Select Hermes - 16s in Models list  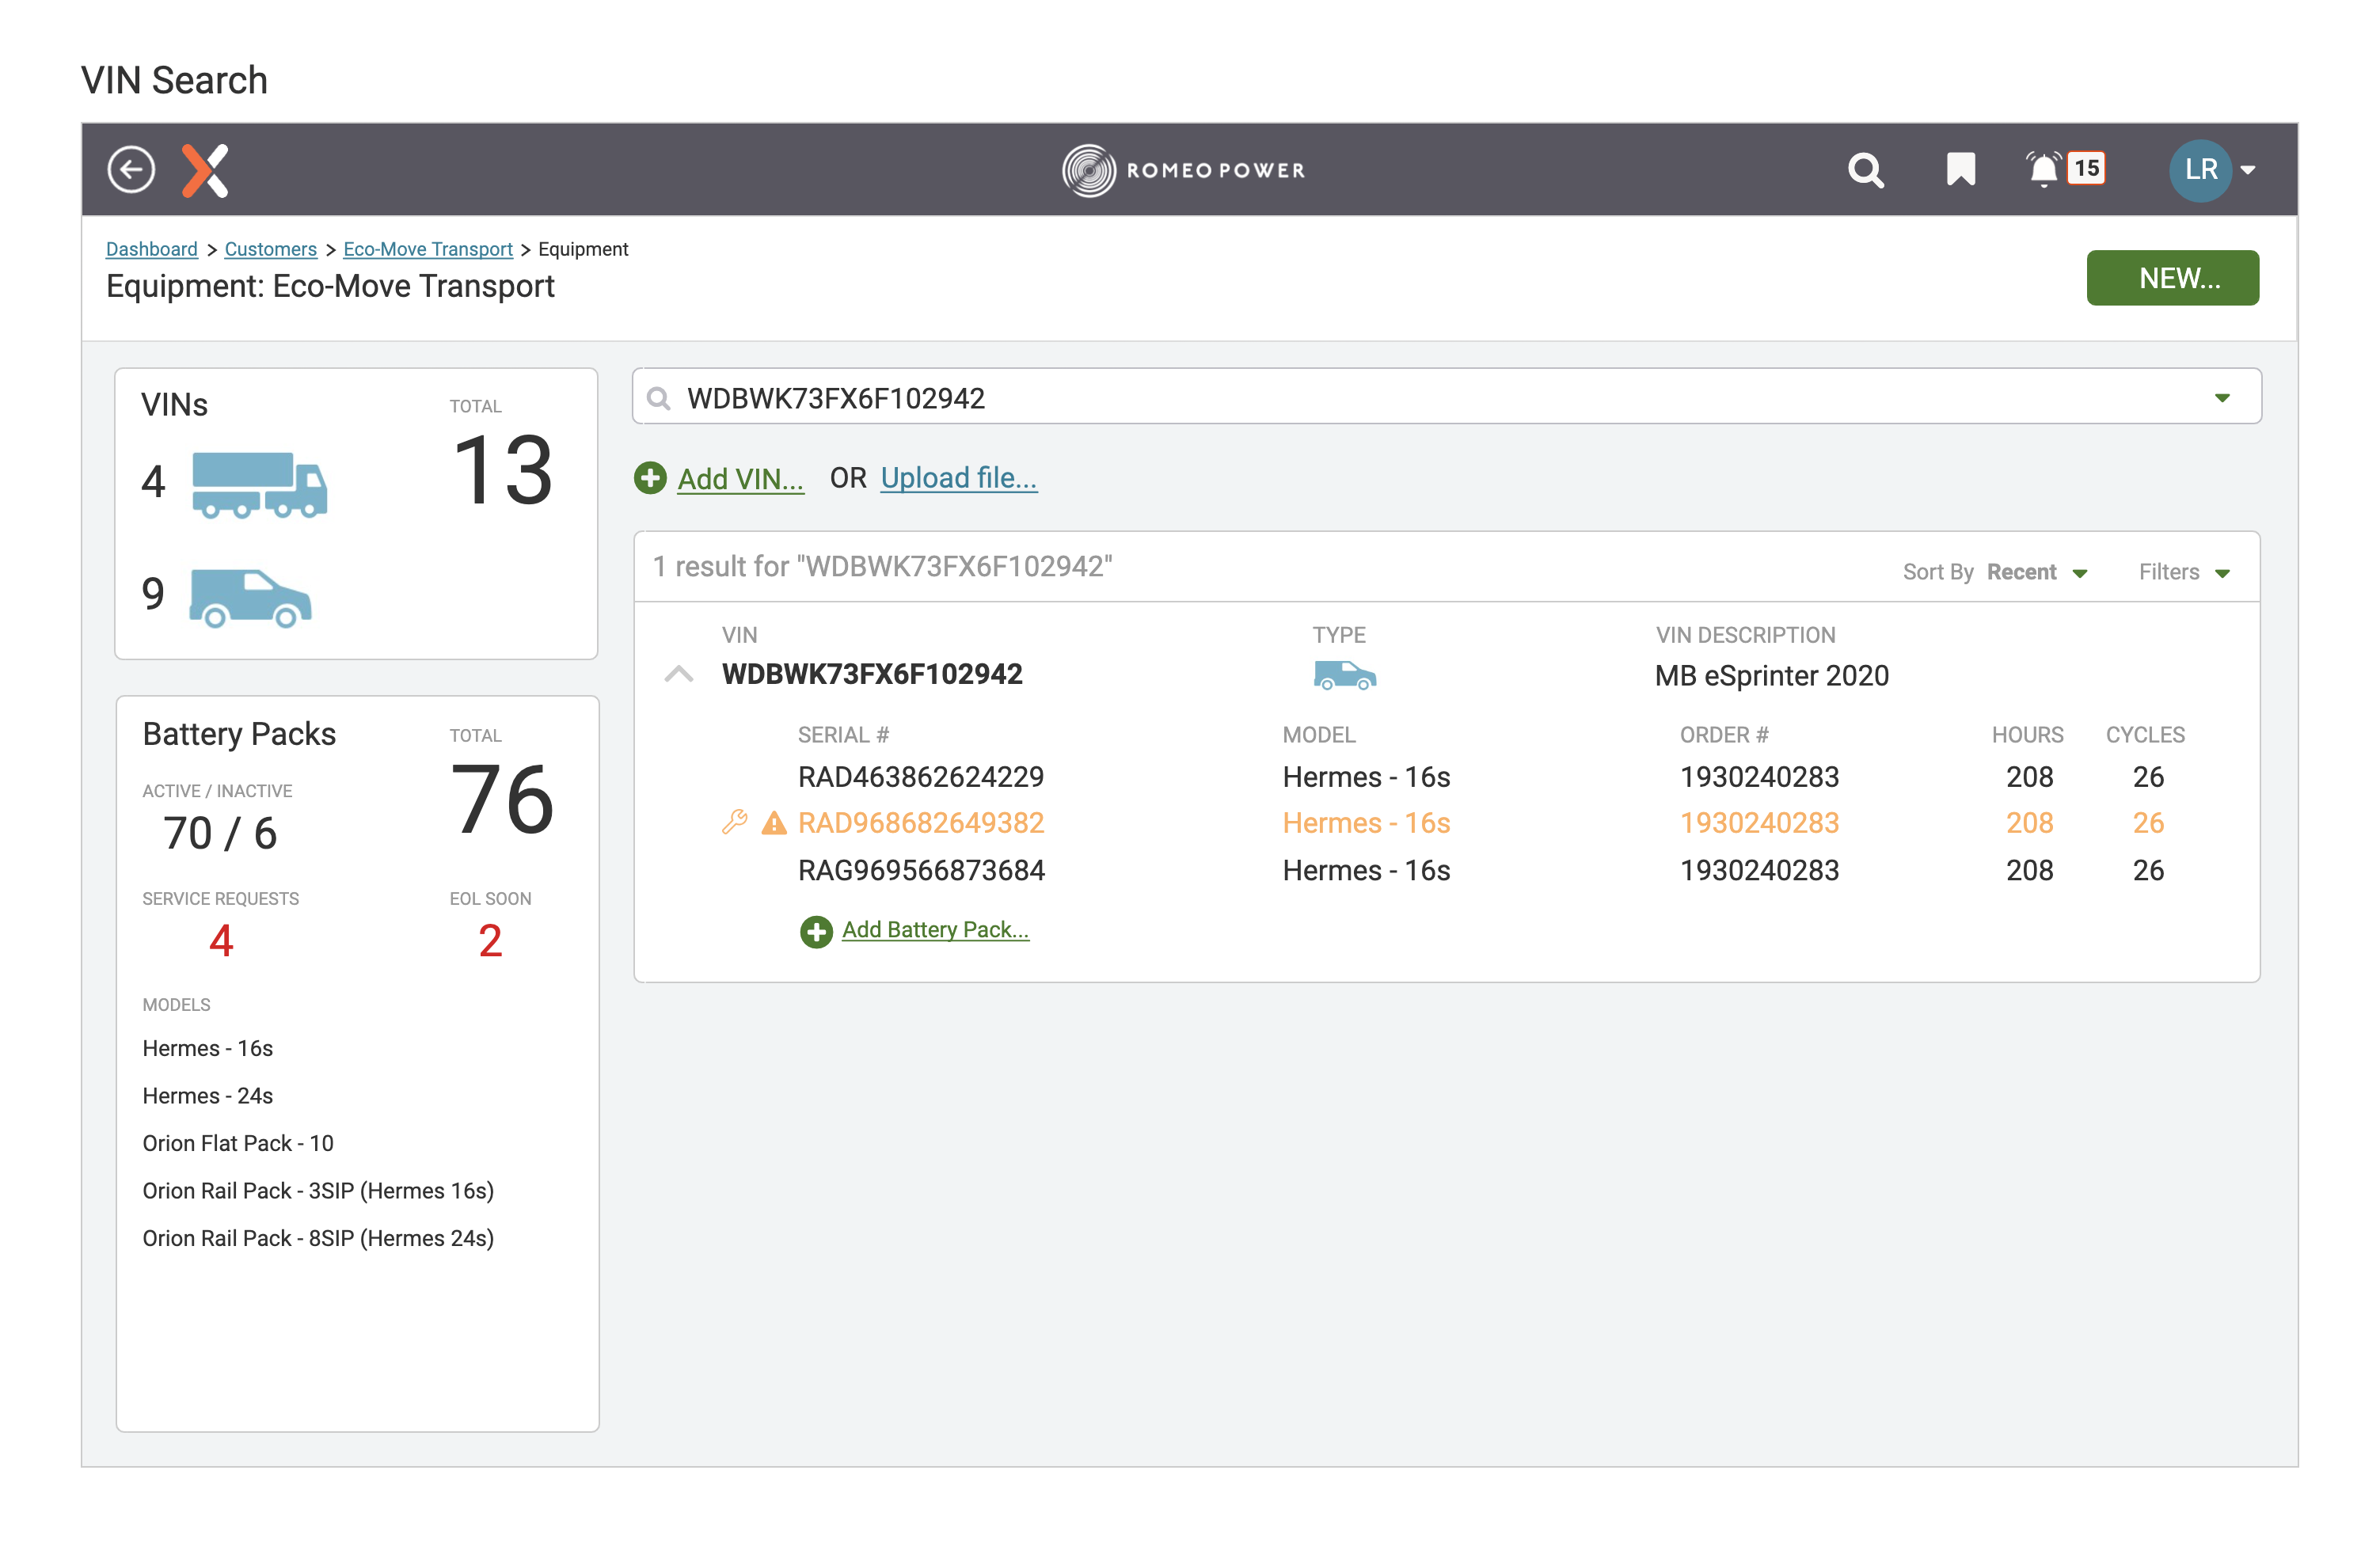click(x=207, y=1048)
